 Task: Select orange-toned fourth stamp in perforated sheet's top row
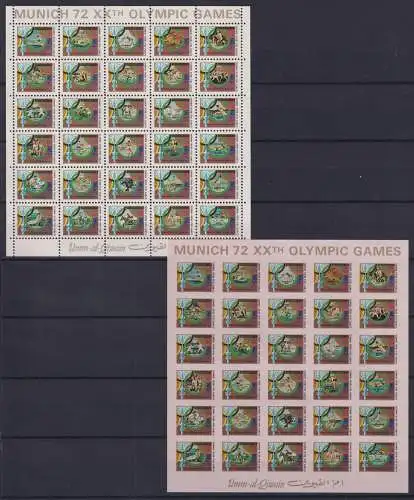click(172, 42)
